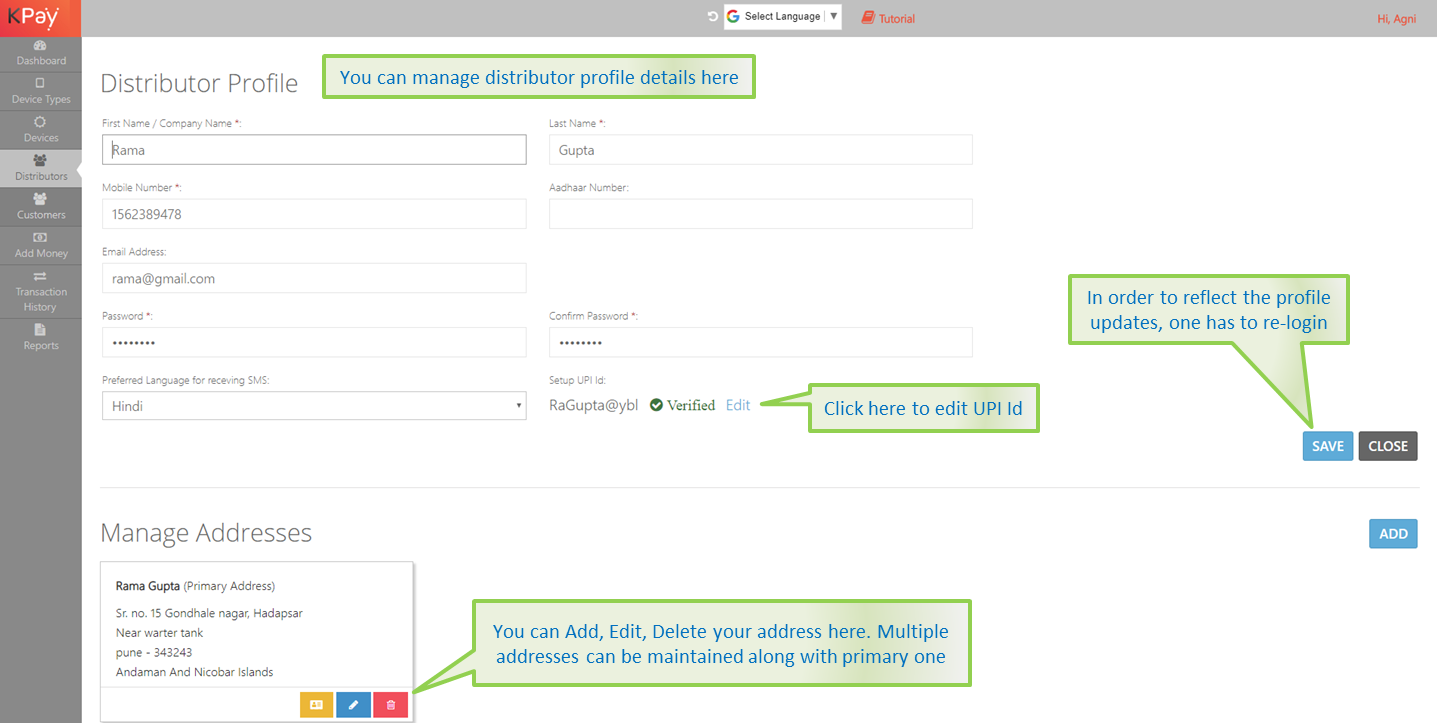
Task: Go to Device Types in sidebar
Action: [40, 91]
